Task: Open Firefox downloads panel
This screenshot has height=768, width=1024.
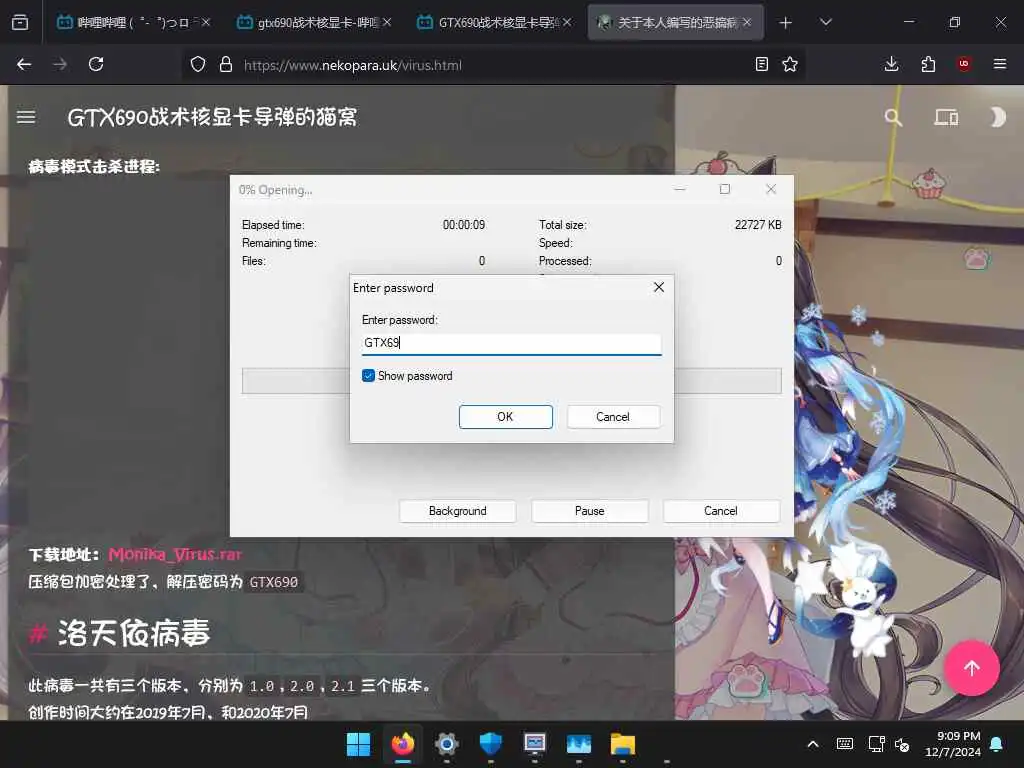Action: click(x=891, y=64)
